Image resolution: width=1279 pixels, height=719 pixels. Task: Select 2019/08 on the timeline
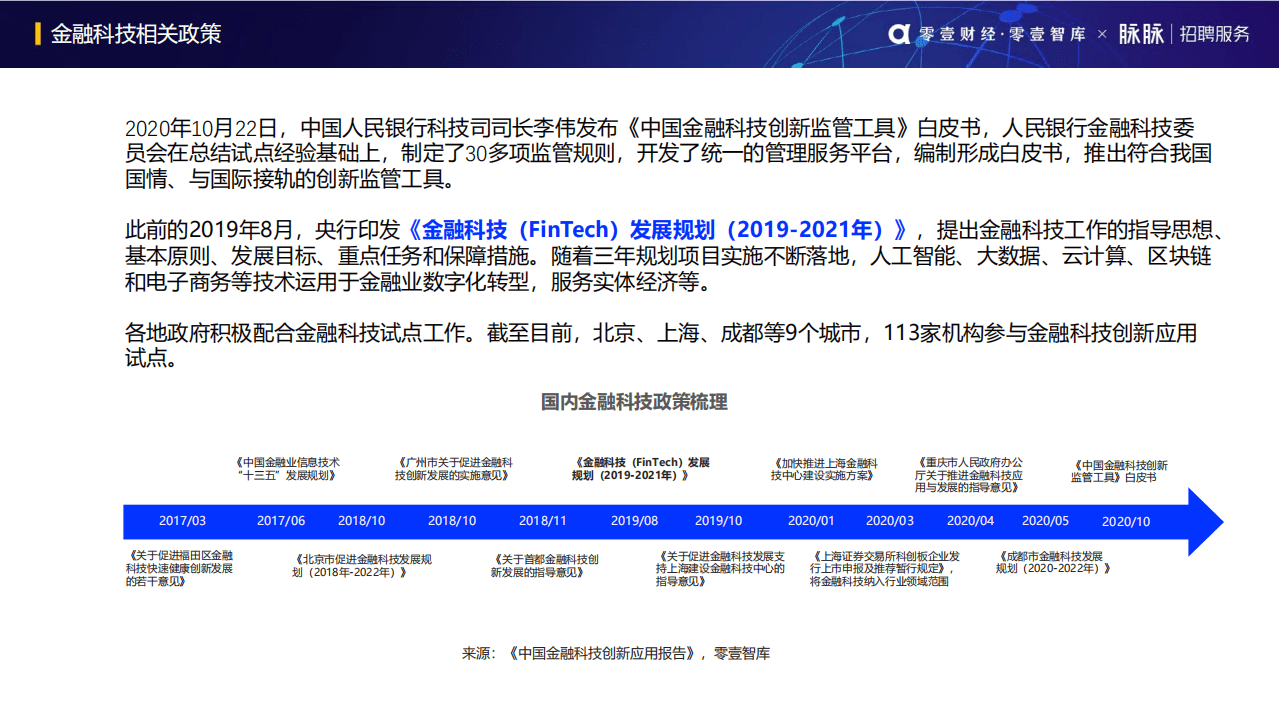[x=634, y=521]
